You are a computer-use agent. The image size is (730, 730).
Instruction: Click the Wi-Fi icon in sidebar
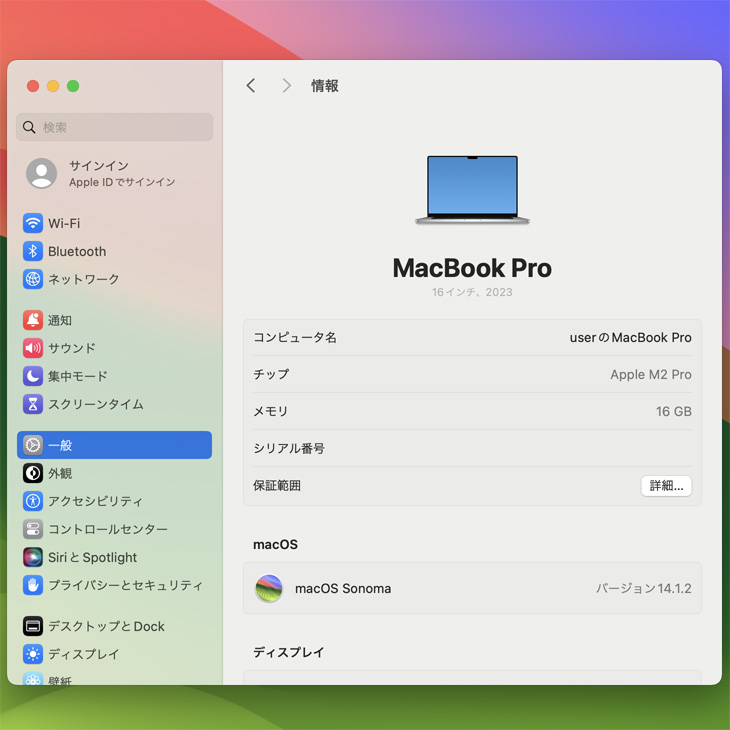pyautogui.click(x=33, y=223)
